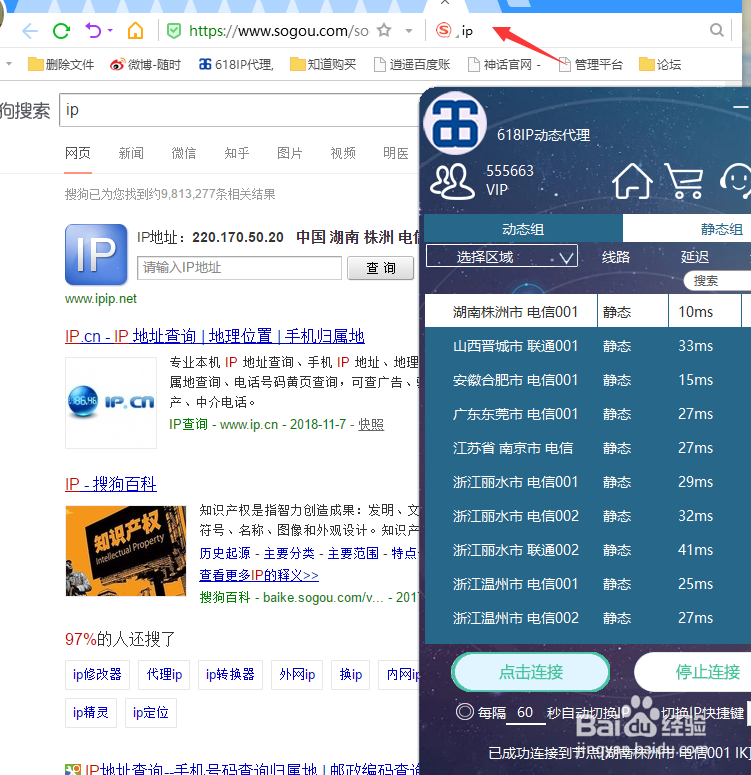Image resolution: width=751 pixels, height=775 pixels.
Task: Click the user account icon in 618IP
Action: pos(452,181)
